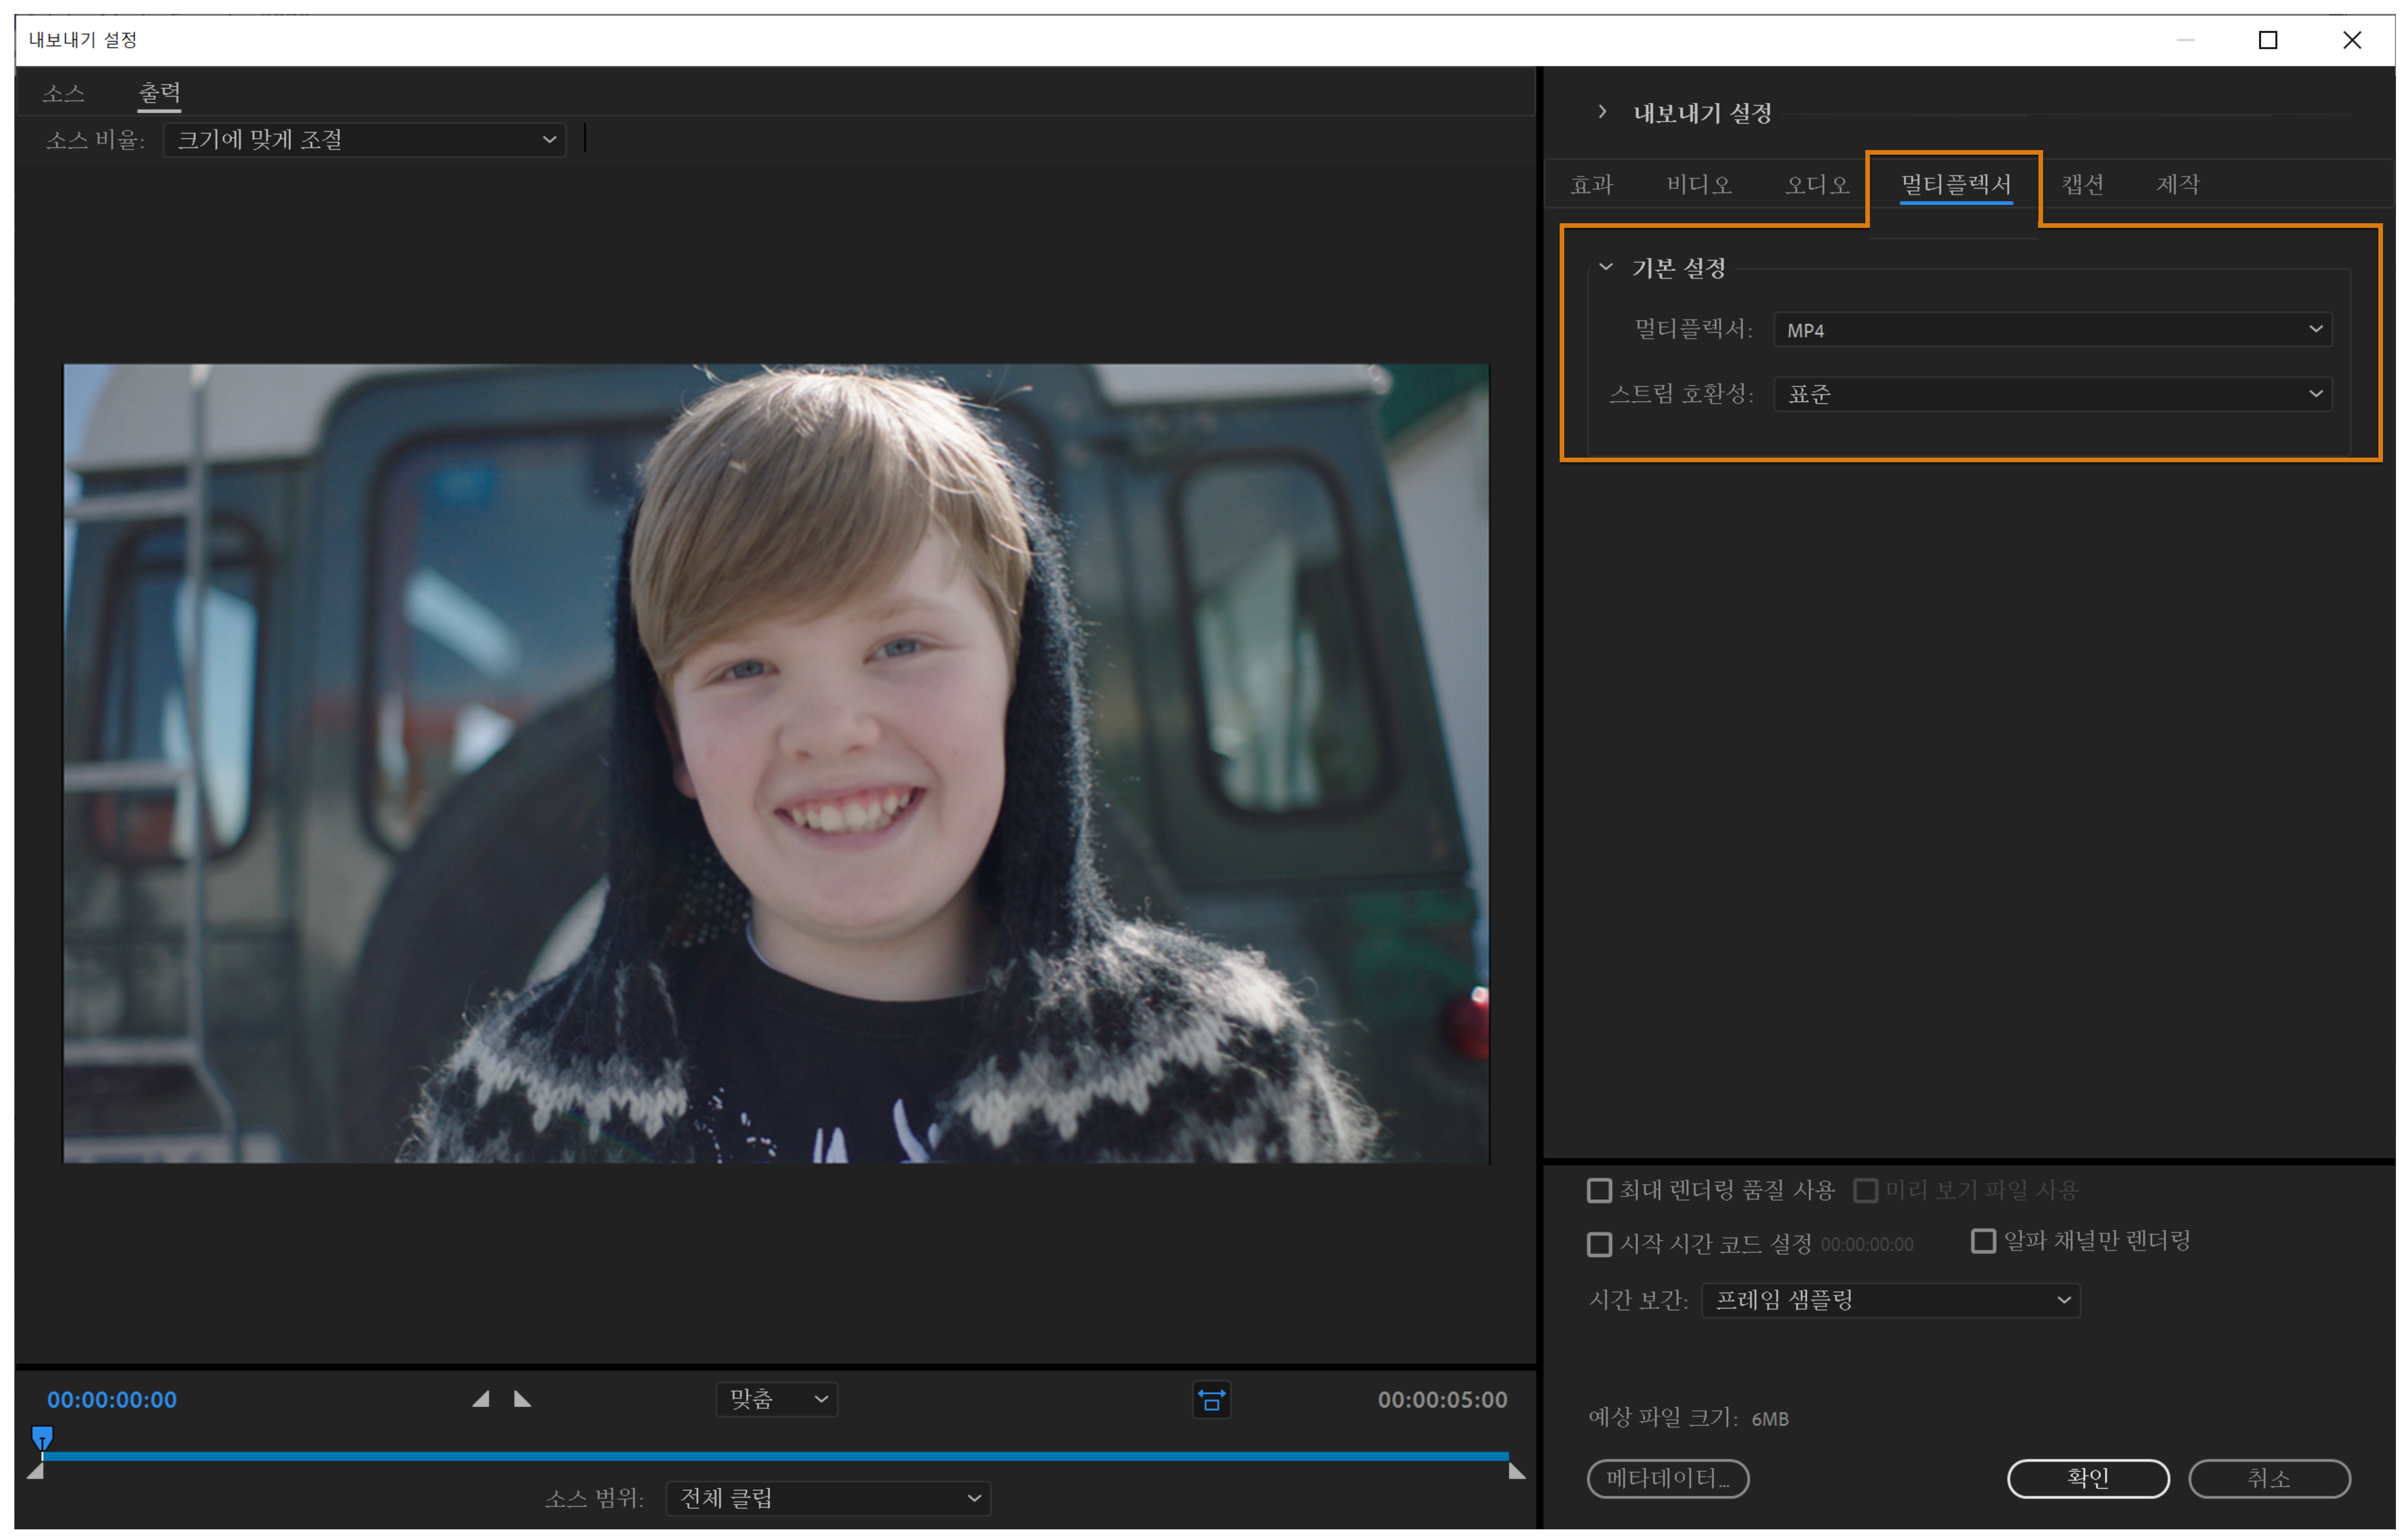Screen dimensions: 2408x1540
Task: Open the 멀티플렉서 MP4 dropdown
Action: point(2052,330)
